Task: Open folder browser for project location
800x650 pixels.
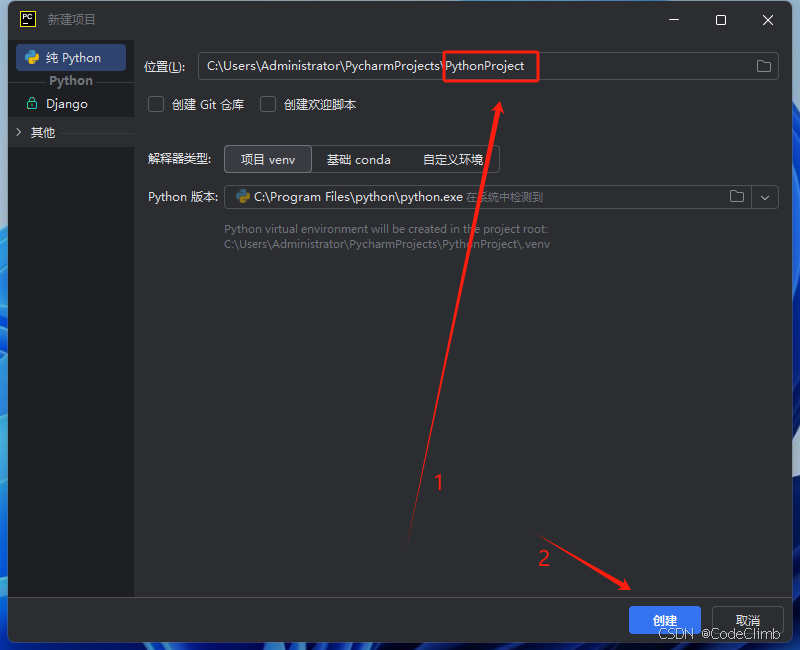Action: [x=763, y=66]
